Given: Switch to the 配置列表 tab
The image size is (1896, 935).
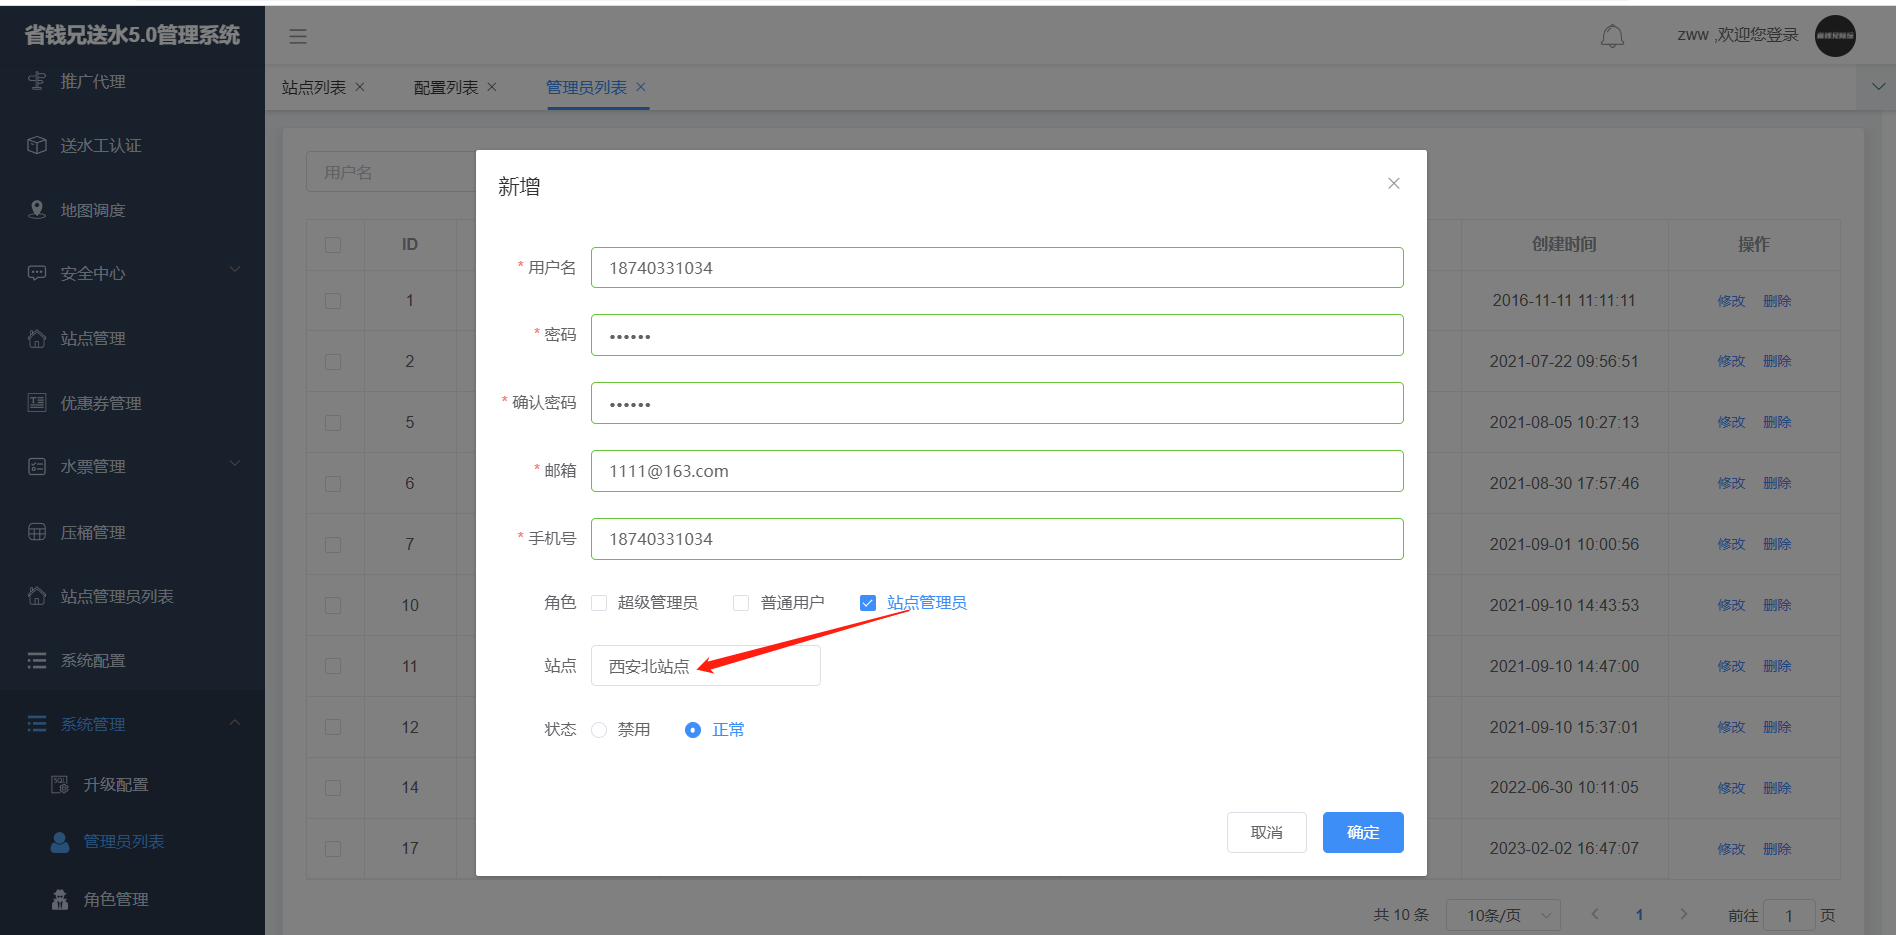Looking at the screenshot, I should pos(446,88).
